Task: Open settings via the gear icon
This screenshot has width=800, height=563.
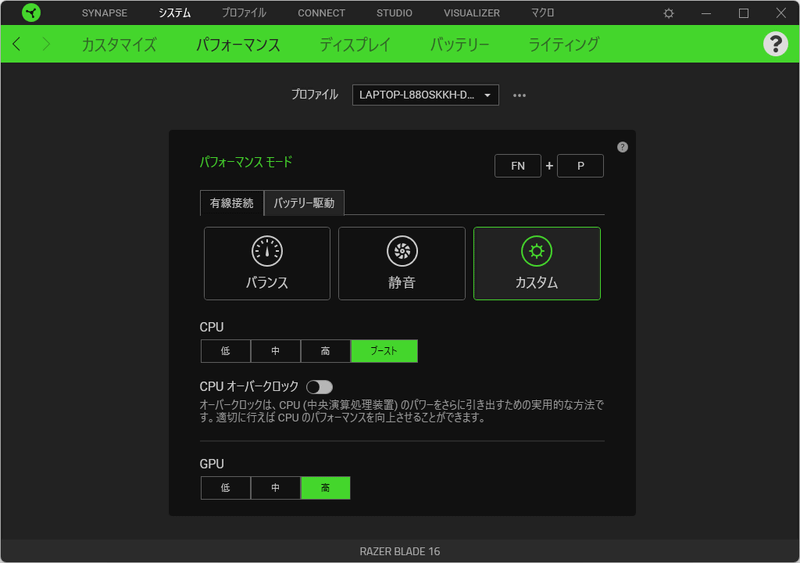Action: click(x=668, y=13)
